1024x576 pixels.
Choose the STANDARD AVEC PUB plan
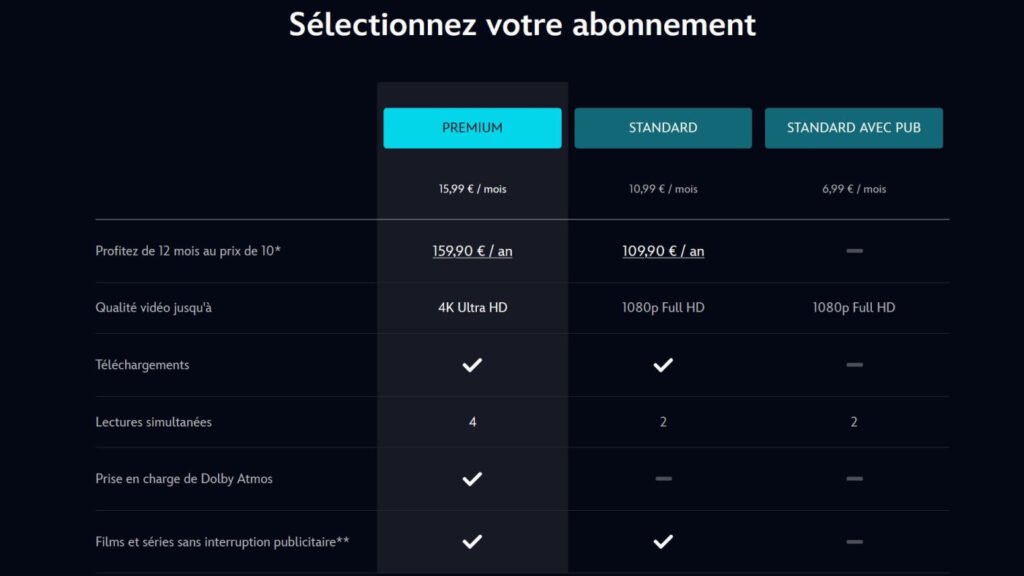tap(854, 127)
